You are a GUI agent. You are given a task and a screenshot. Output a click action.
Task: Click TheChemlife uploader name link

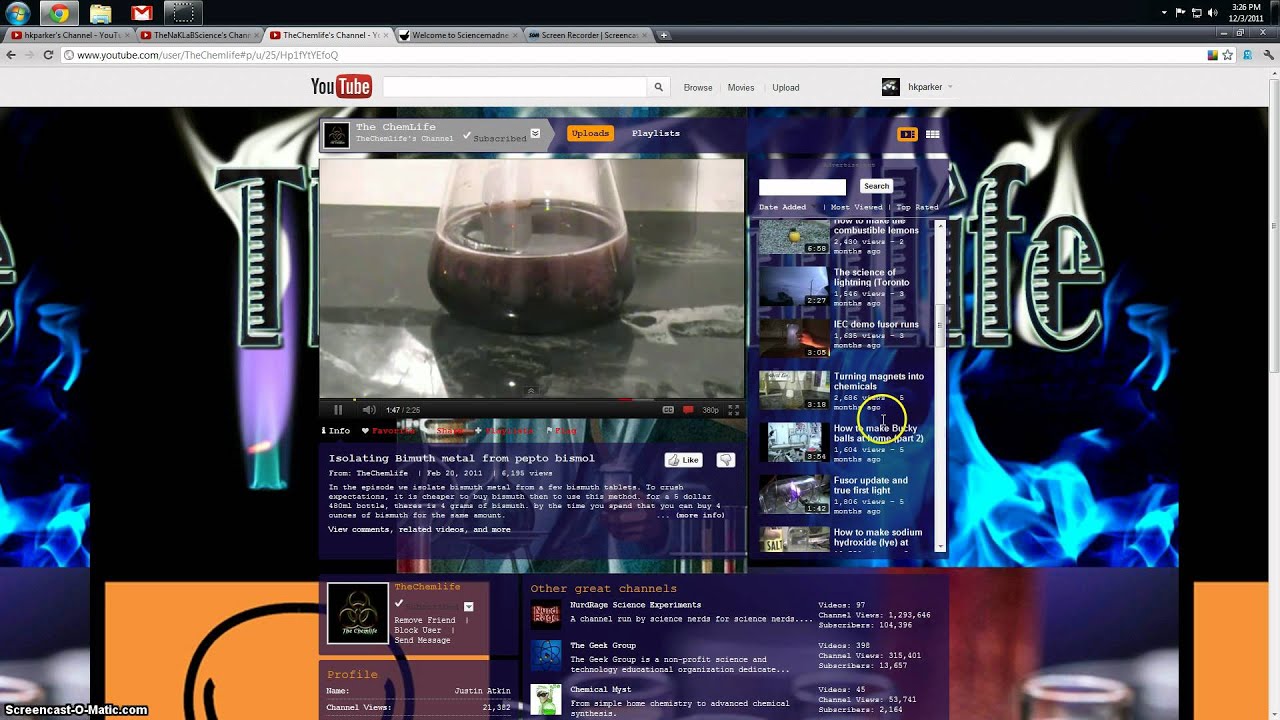(382, 473)
